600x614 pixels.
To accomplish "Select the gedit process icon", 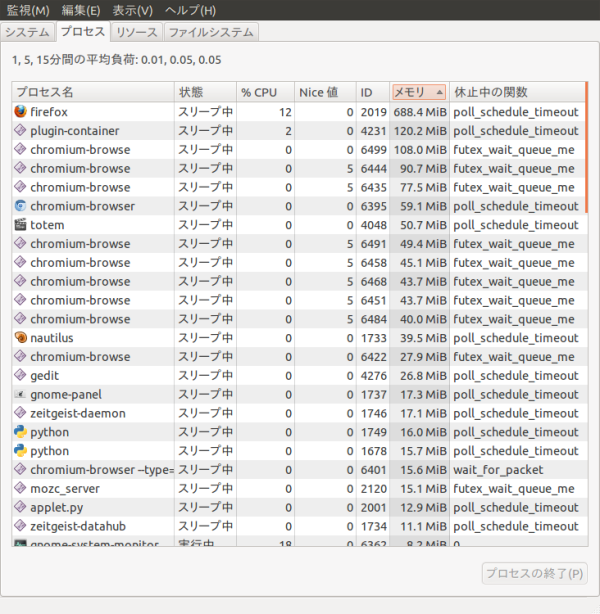I will click(20, 376).
